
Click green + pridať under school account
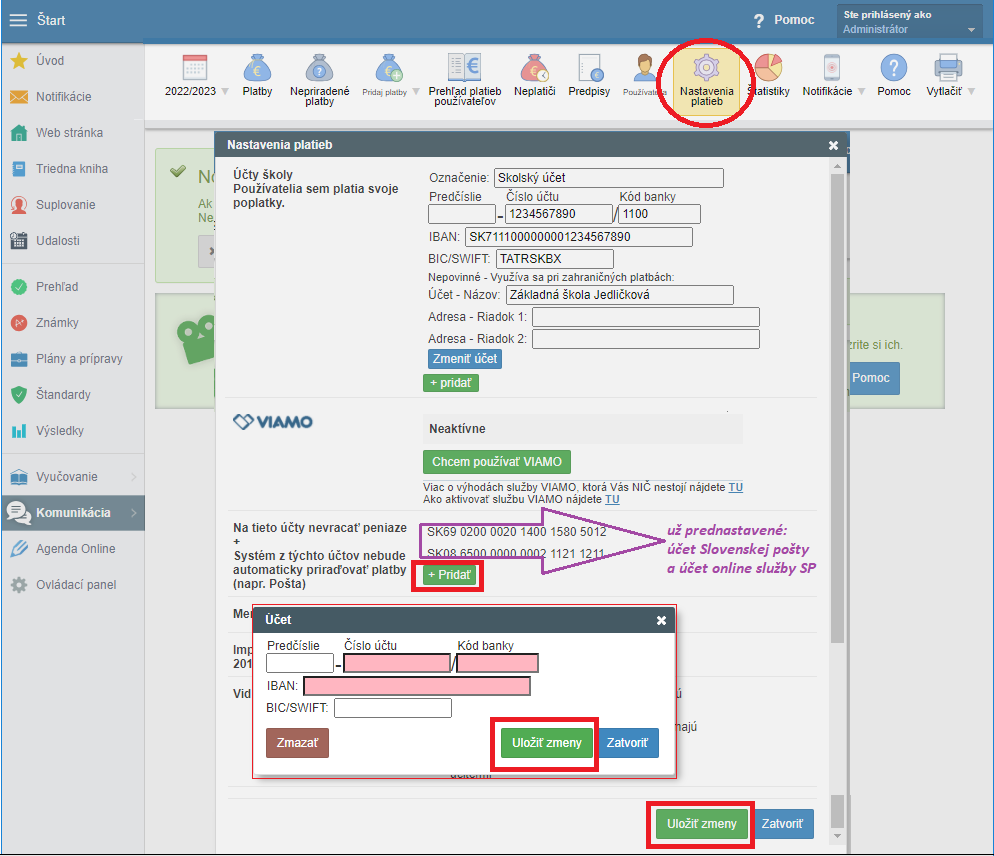(x=451, y=383)
